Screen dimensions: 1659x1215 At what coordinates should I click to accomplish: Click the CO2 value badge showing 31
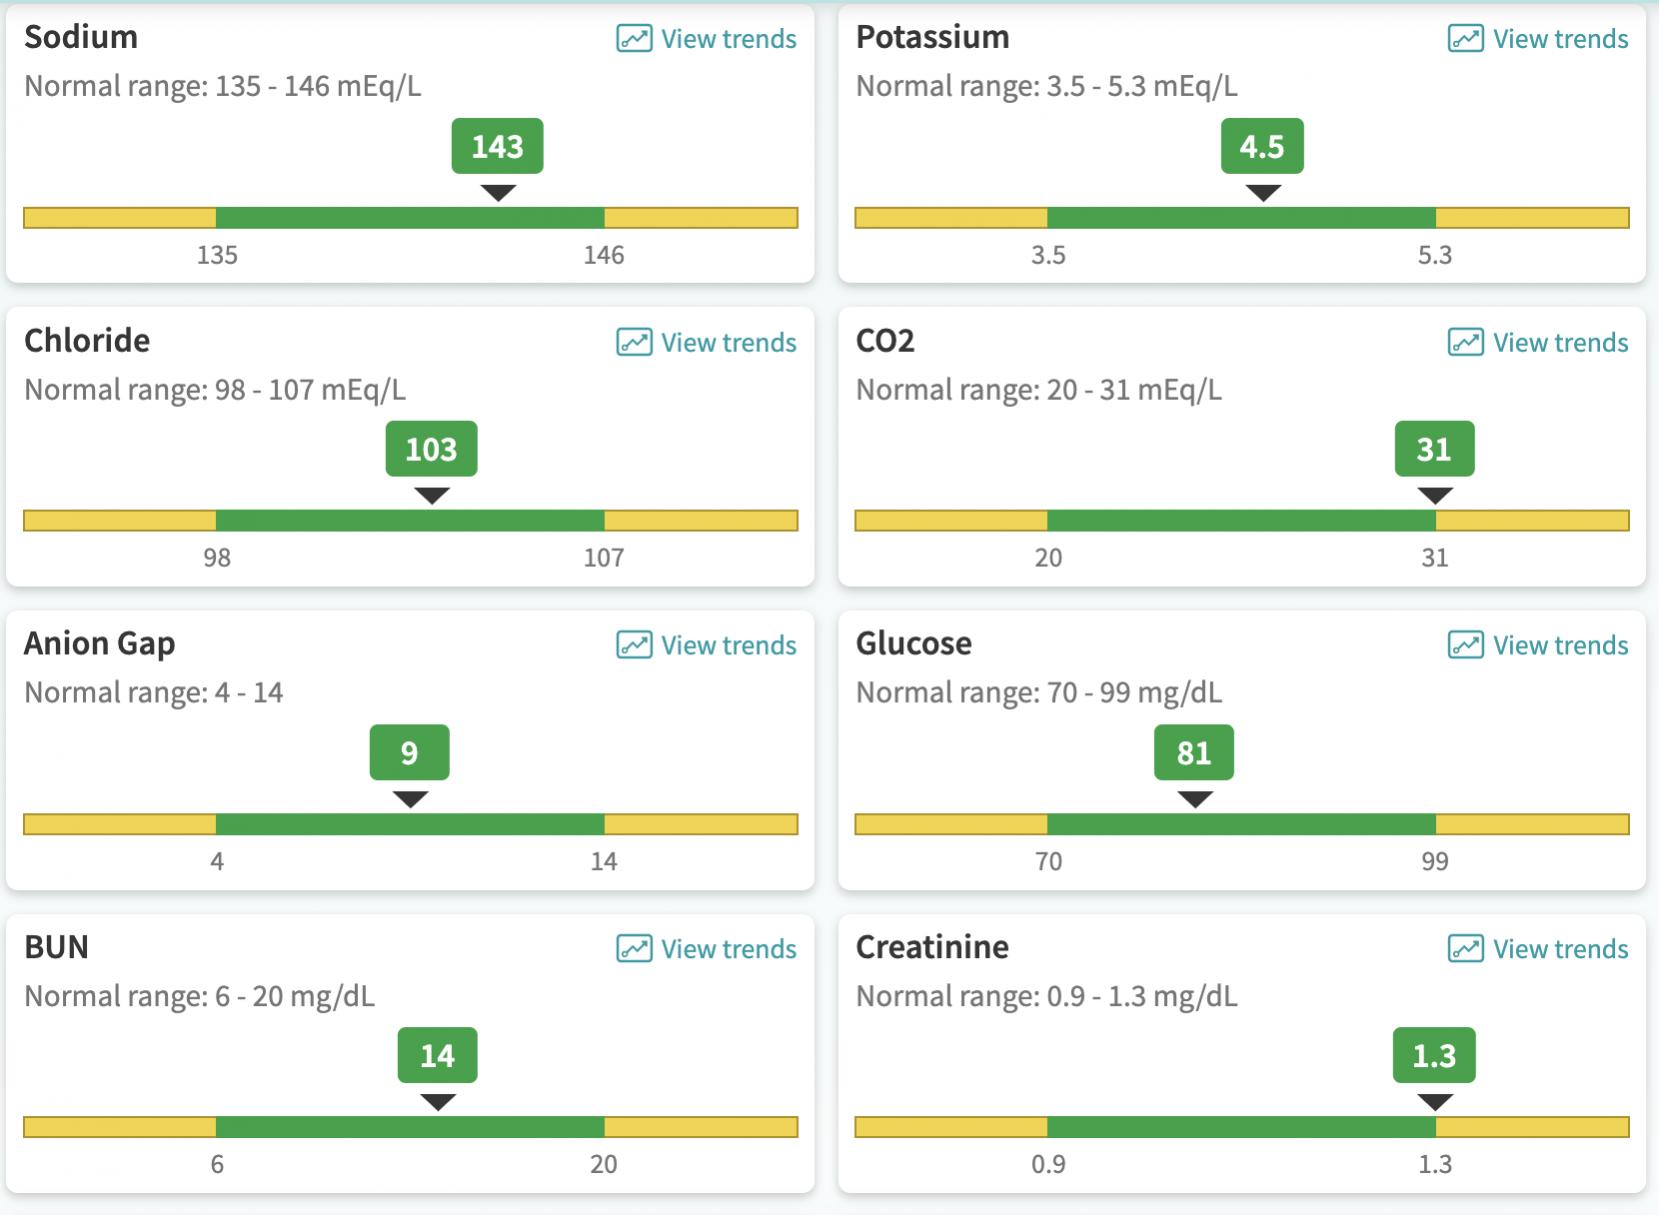(x=1434, y=449)
